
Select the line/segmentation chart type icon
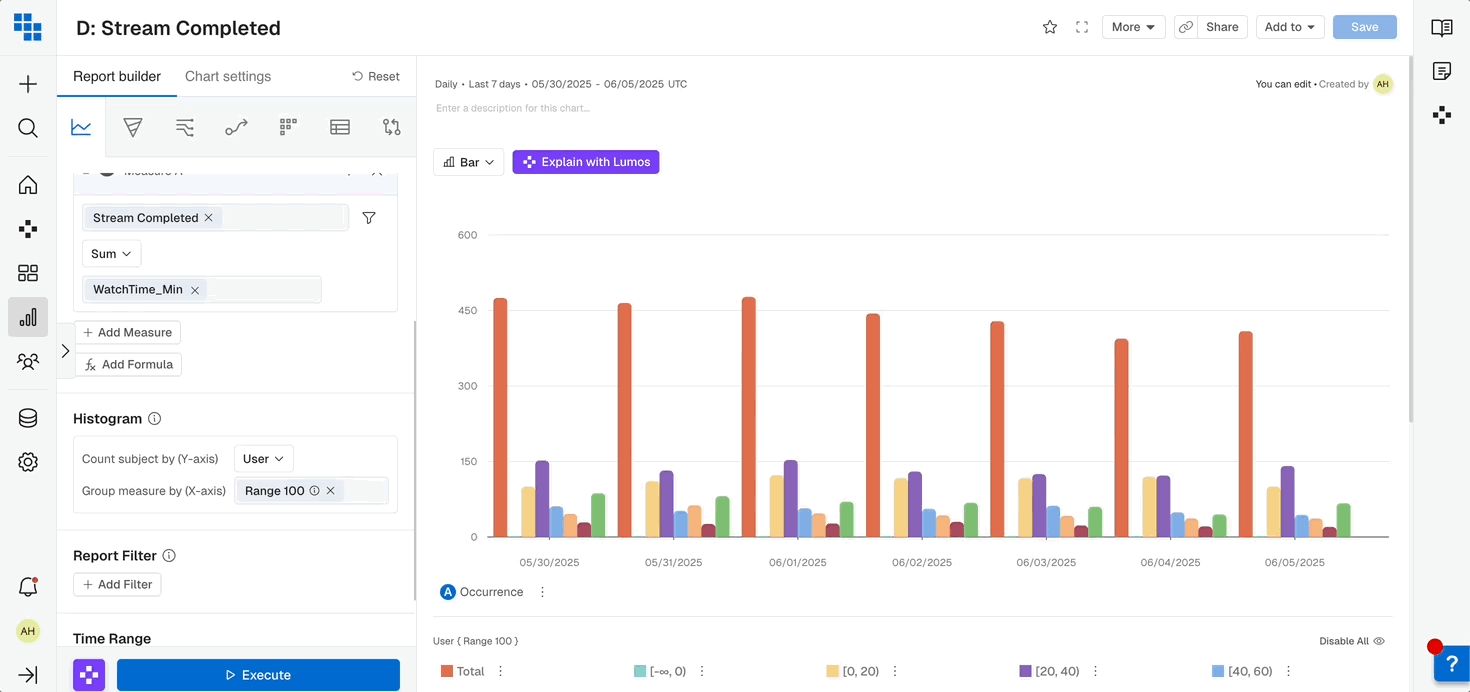[x=81, y=127]
